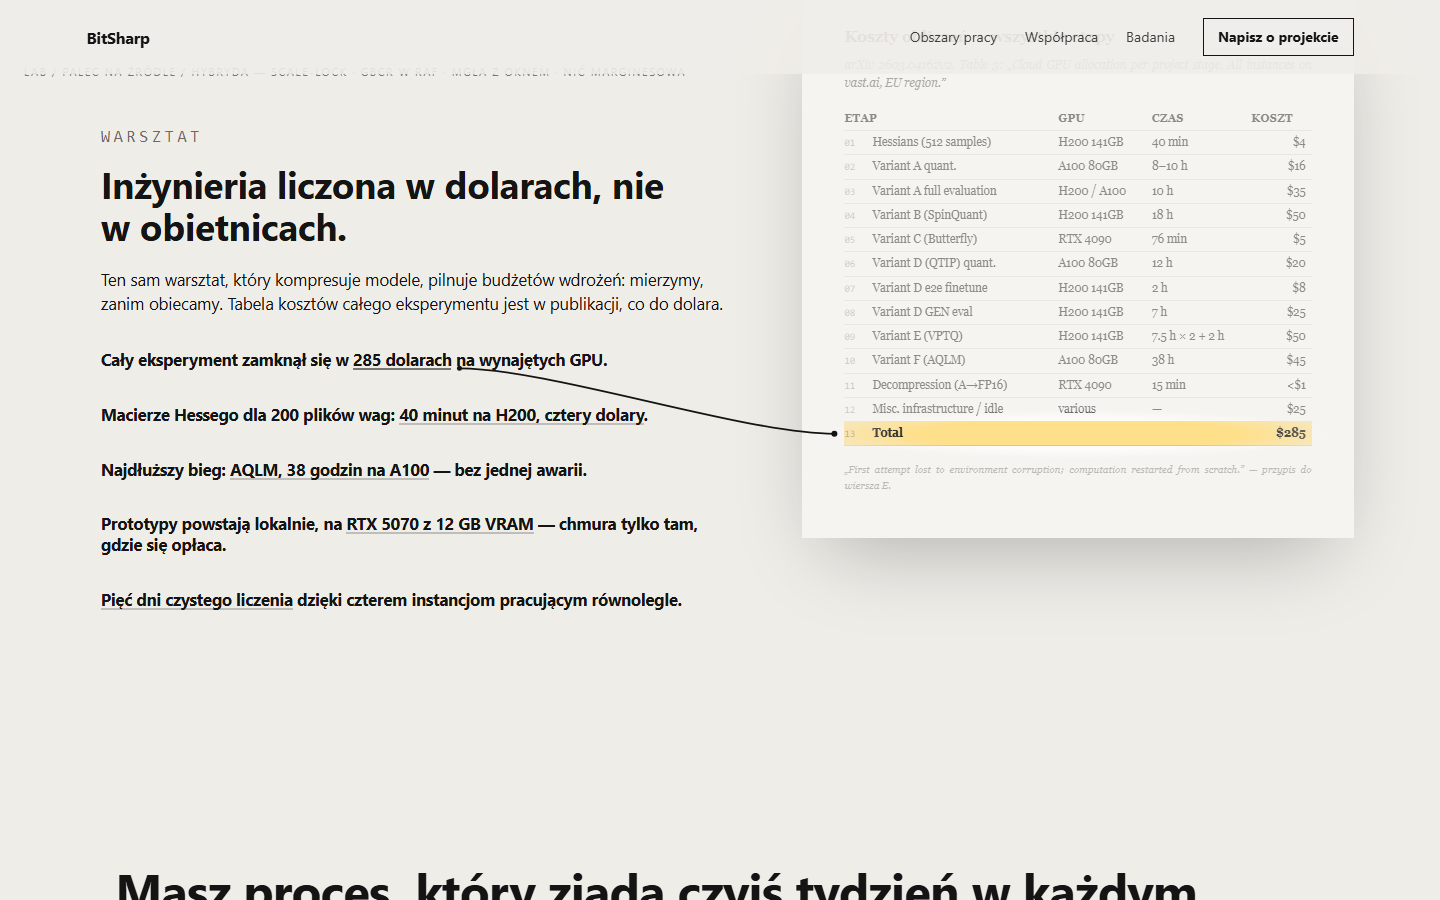Click underlined 'RTX 5070 z 12 GB VRAM'
Viewport: 1440px width, 900px height.
[440, 524]
